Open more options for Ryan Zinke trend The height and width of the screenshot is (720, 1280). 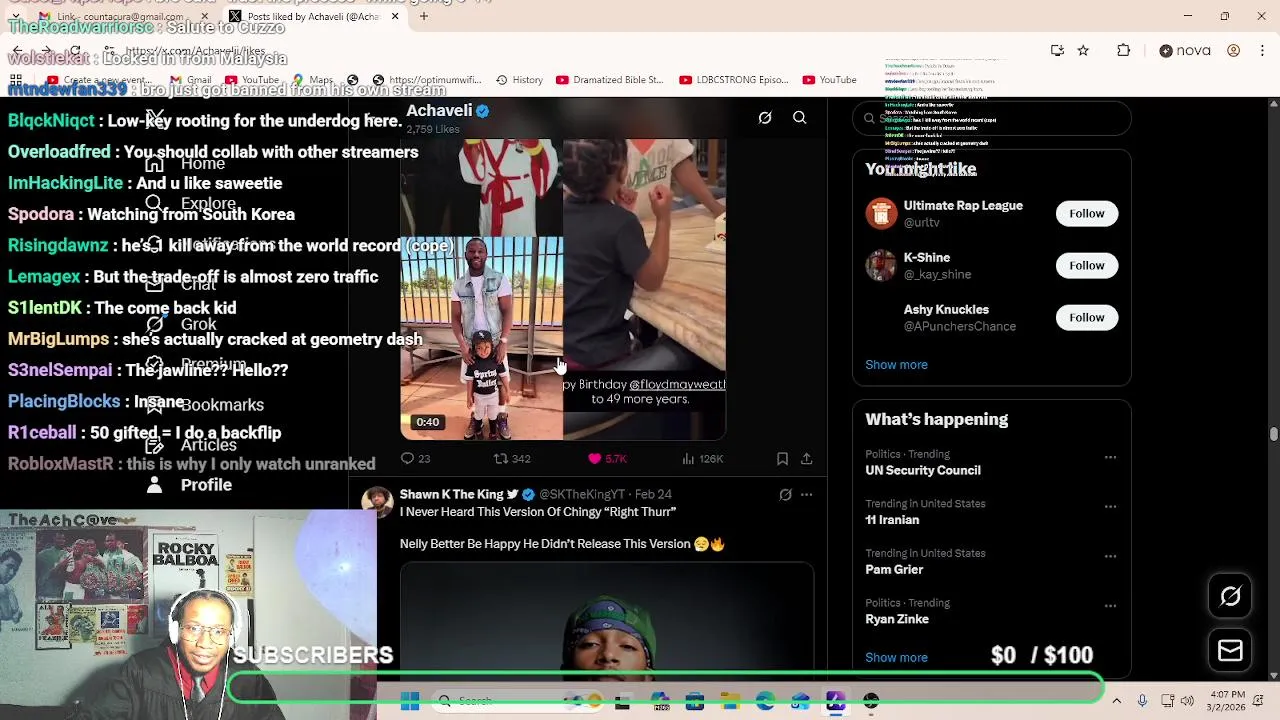point(1110,606)
